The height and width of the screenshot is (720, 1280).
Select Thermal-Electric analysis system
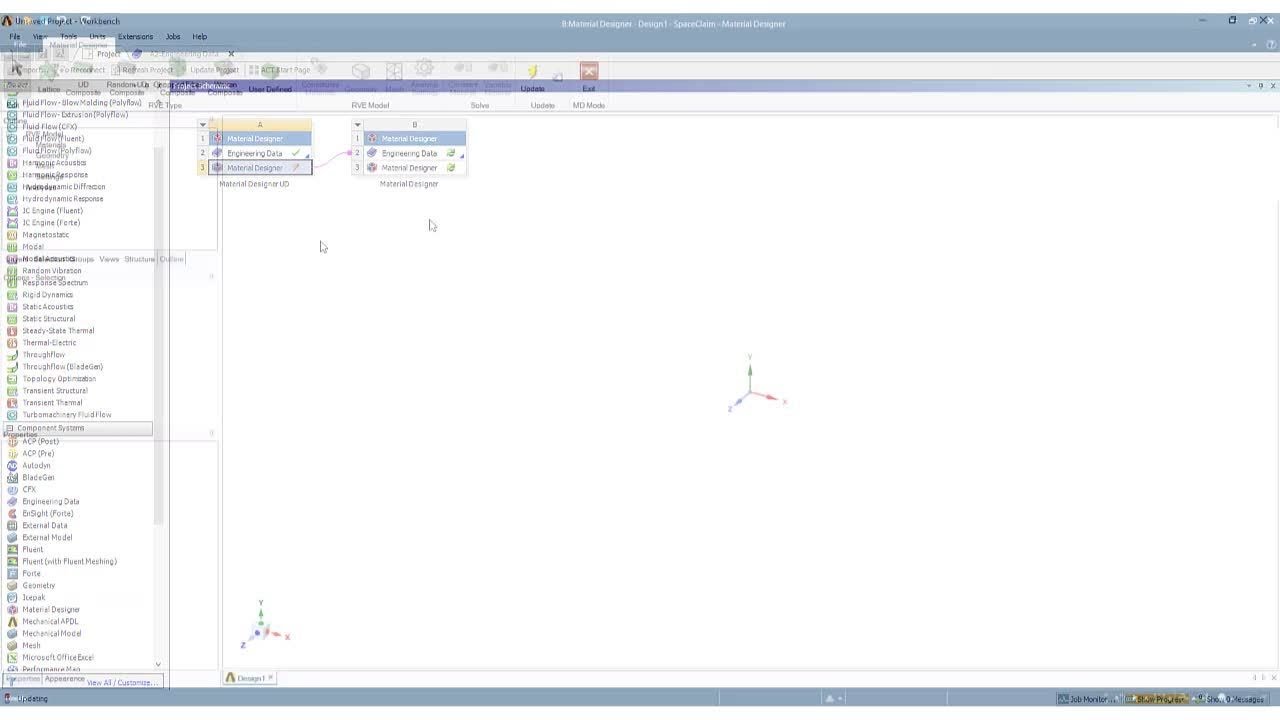pyautogui.click(x=49, y=343)
